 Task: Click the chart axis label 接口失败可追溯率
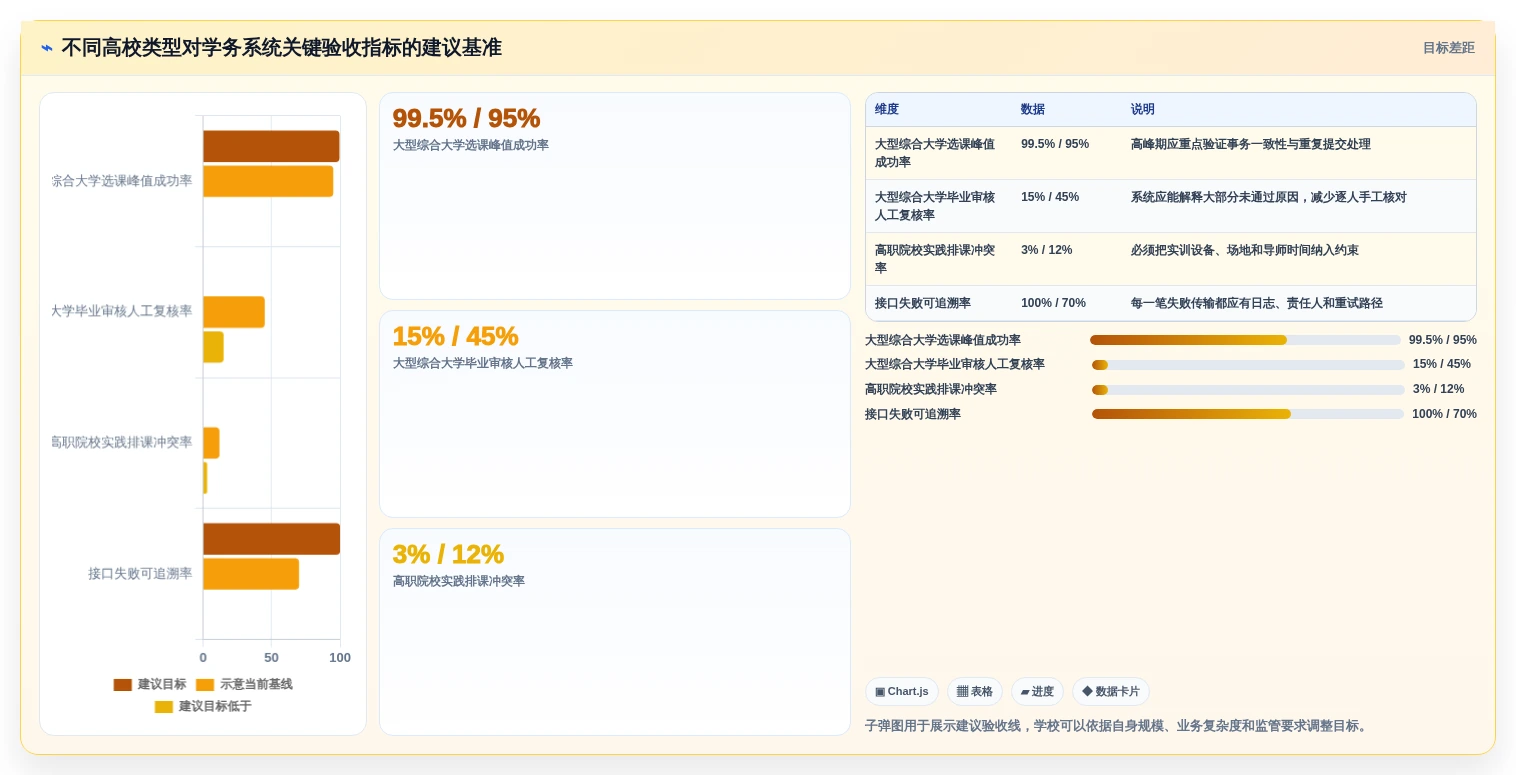pyautogui.click(x=140, y=574)
